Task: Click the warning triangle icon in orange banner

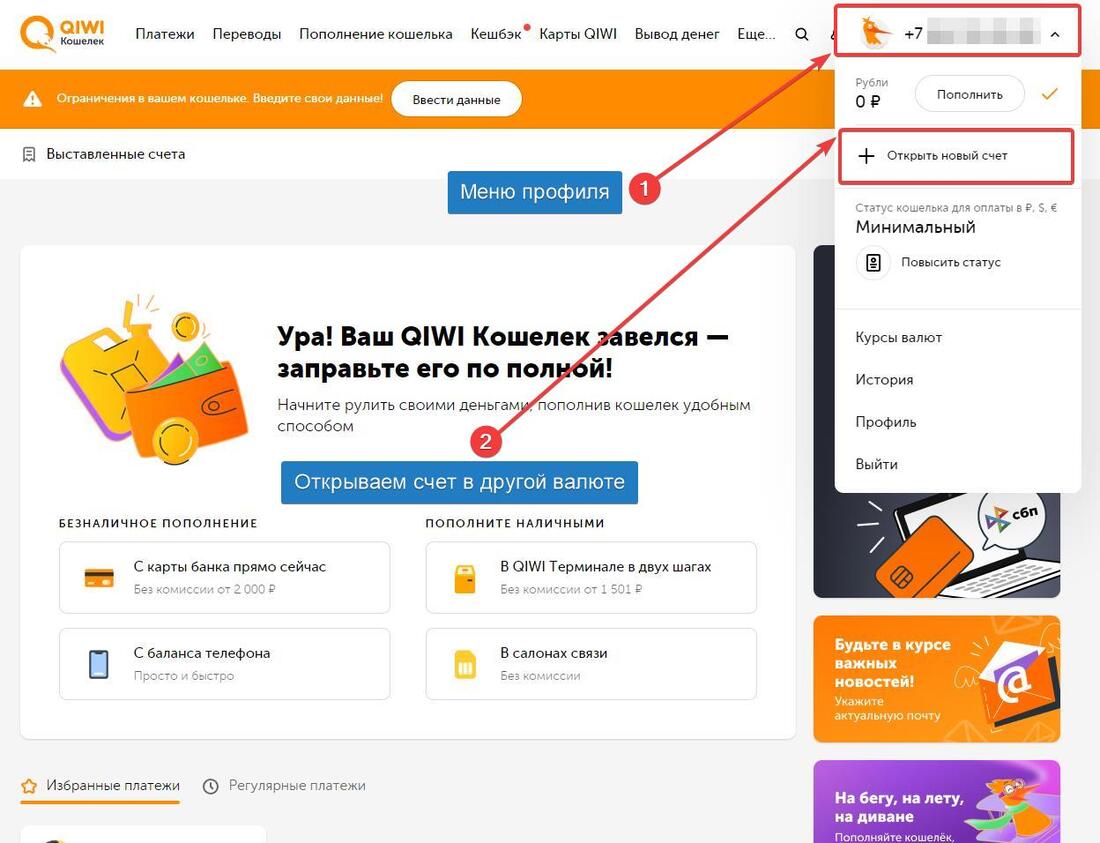Action: [x=32, y=99]
